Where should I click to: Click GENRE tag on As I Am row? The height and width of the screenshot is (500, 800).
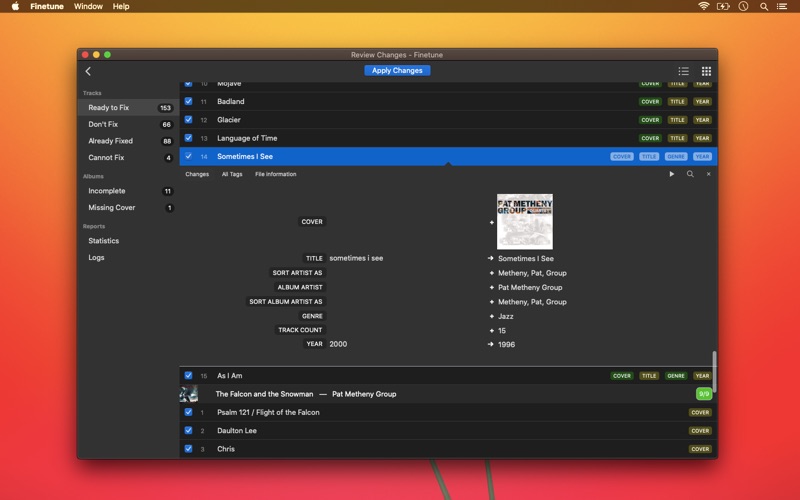[x=676, y=376]
